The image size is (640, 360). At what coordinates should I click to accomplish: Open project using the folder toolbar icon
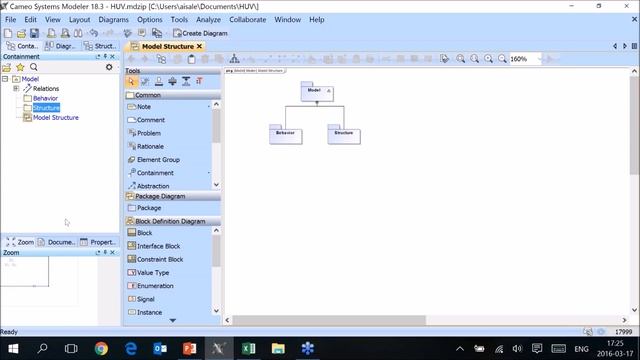[x=21, y=33]
